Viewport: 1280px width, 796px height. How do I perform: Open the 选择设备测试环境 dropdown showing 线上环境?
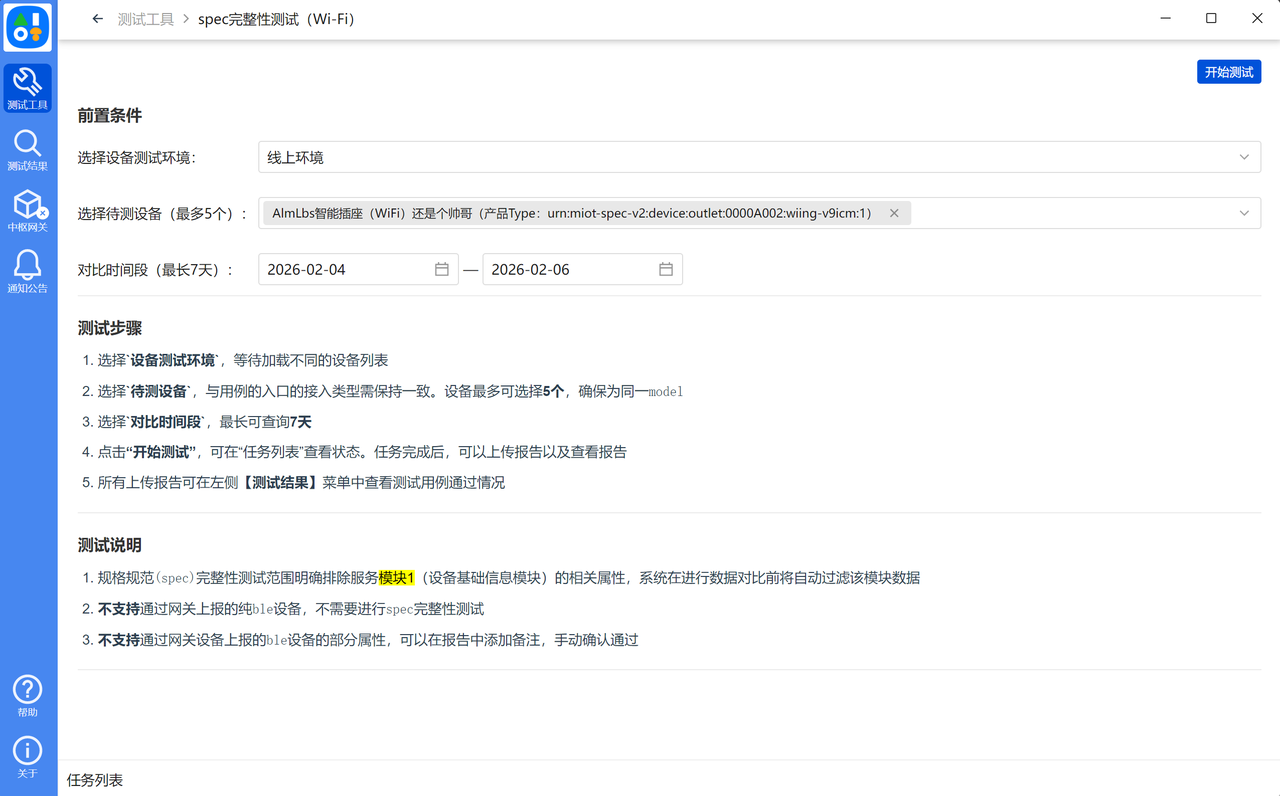(x=759, y=157)
